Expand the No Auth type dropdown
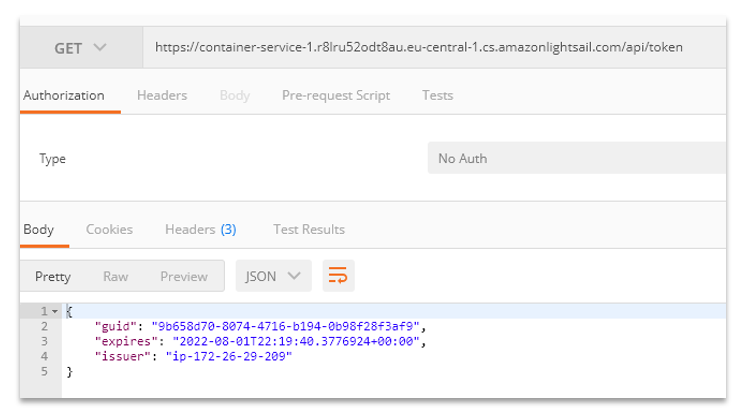The height and width of the screenshot is (413, 741). coord(575,158)
